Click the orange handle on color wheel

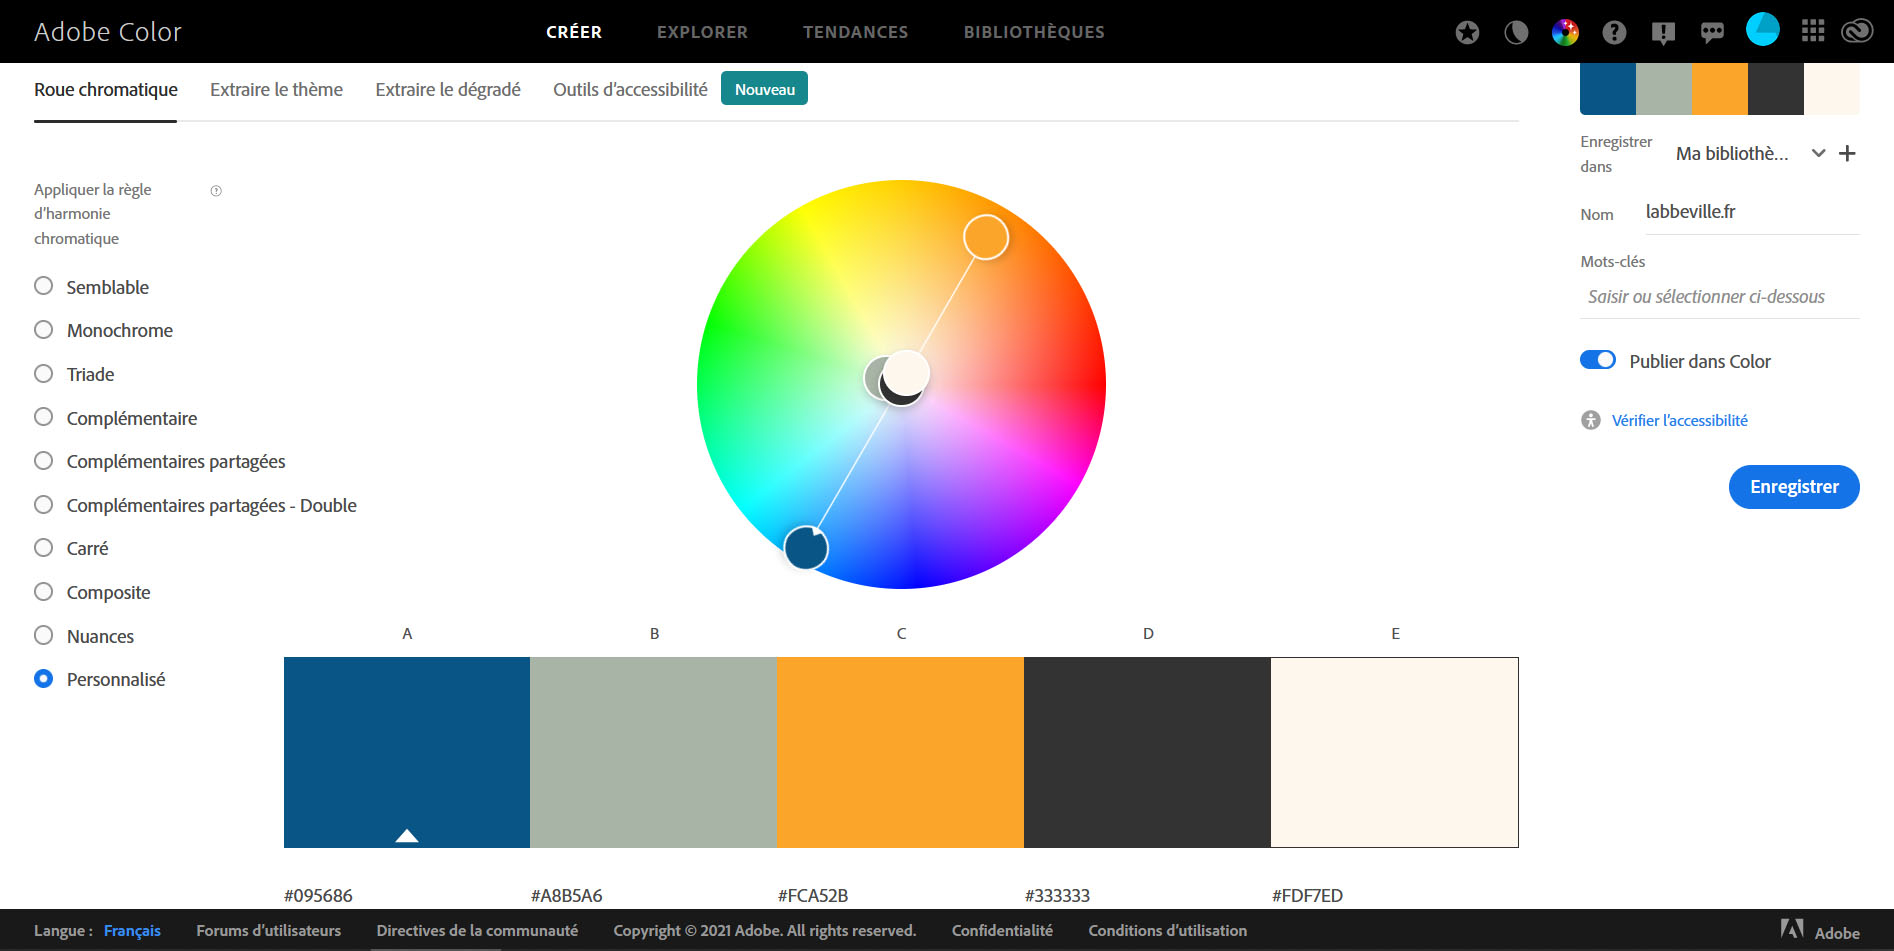click(986, 237)
